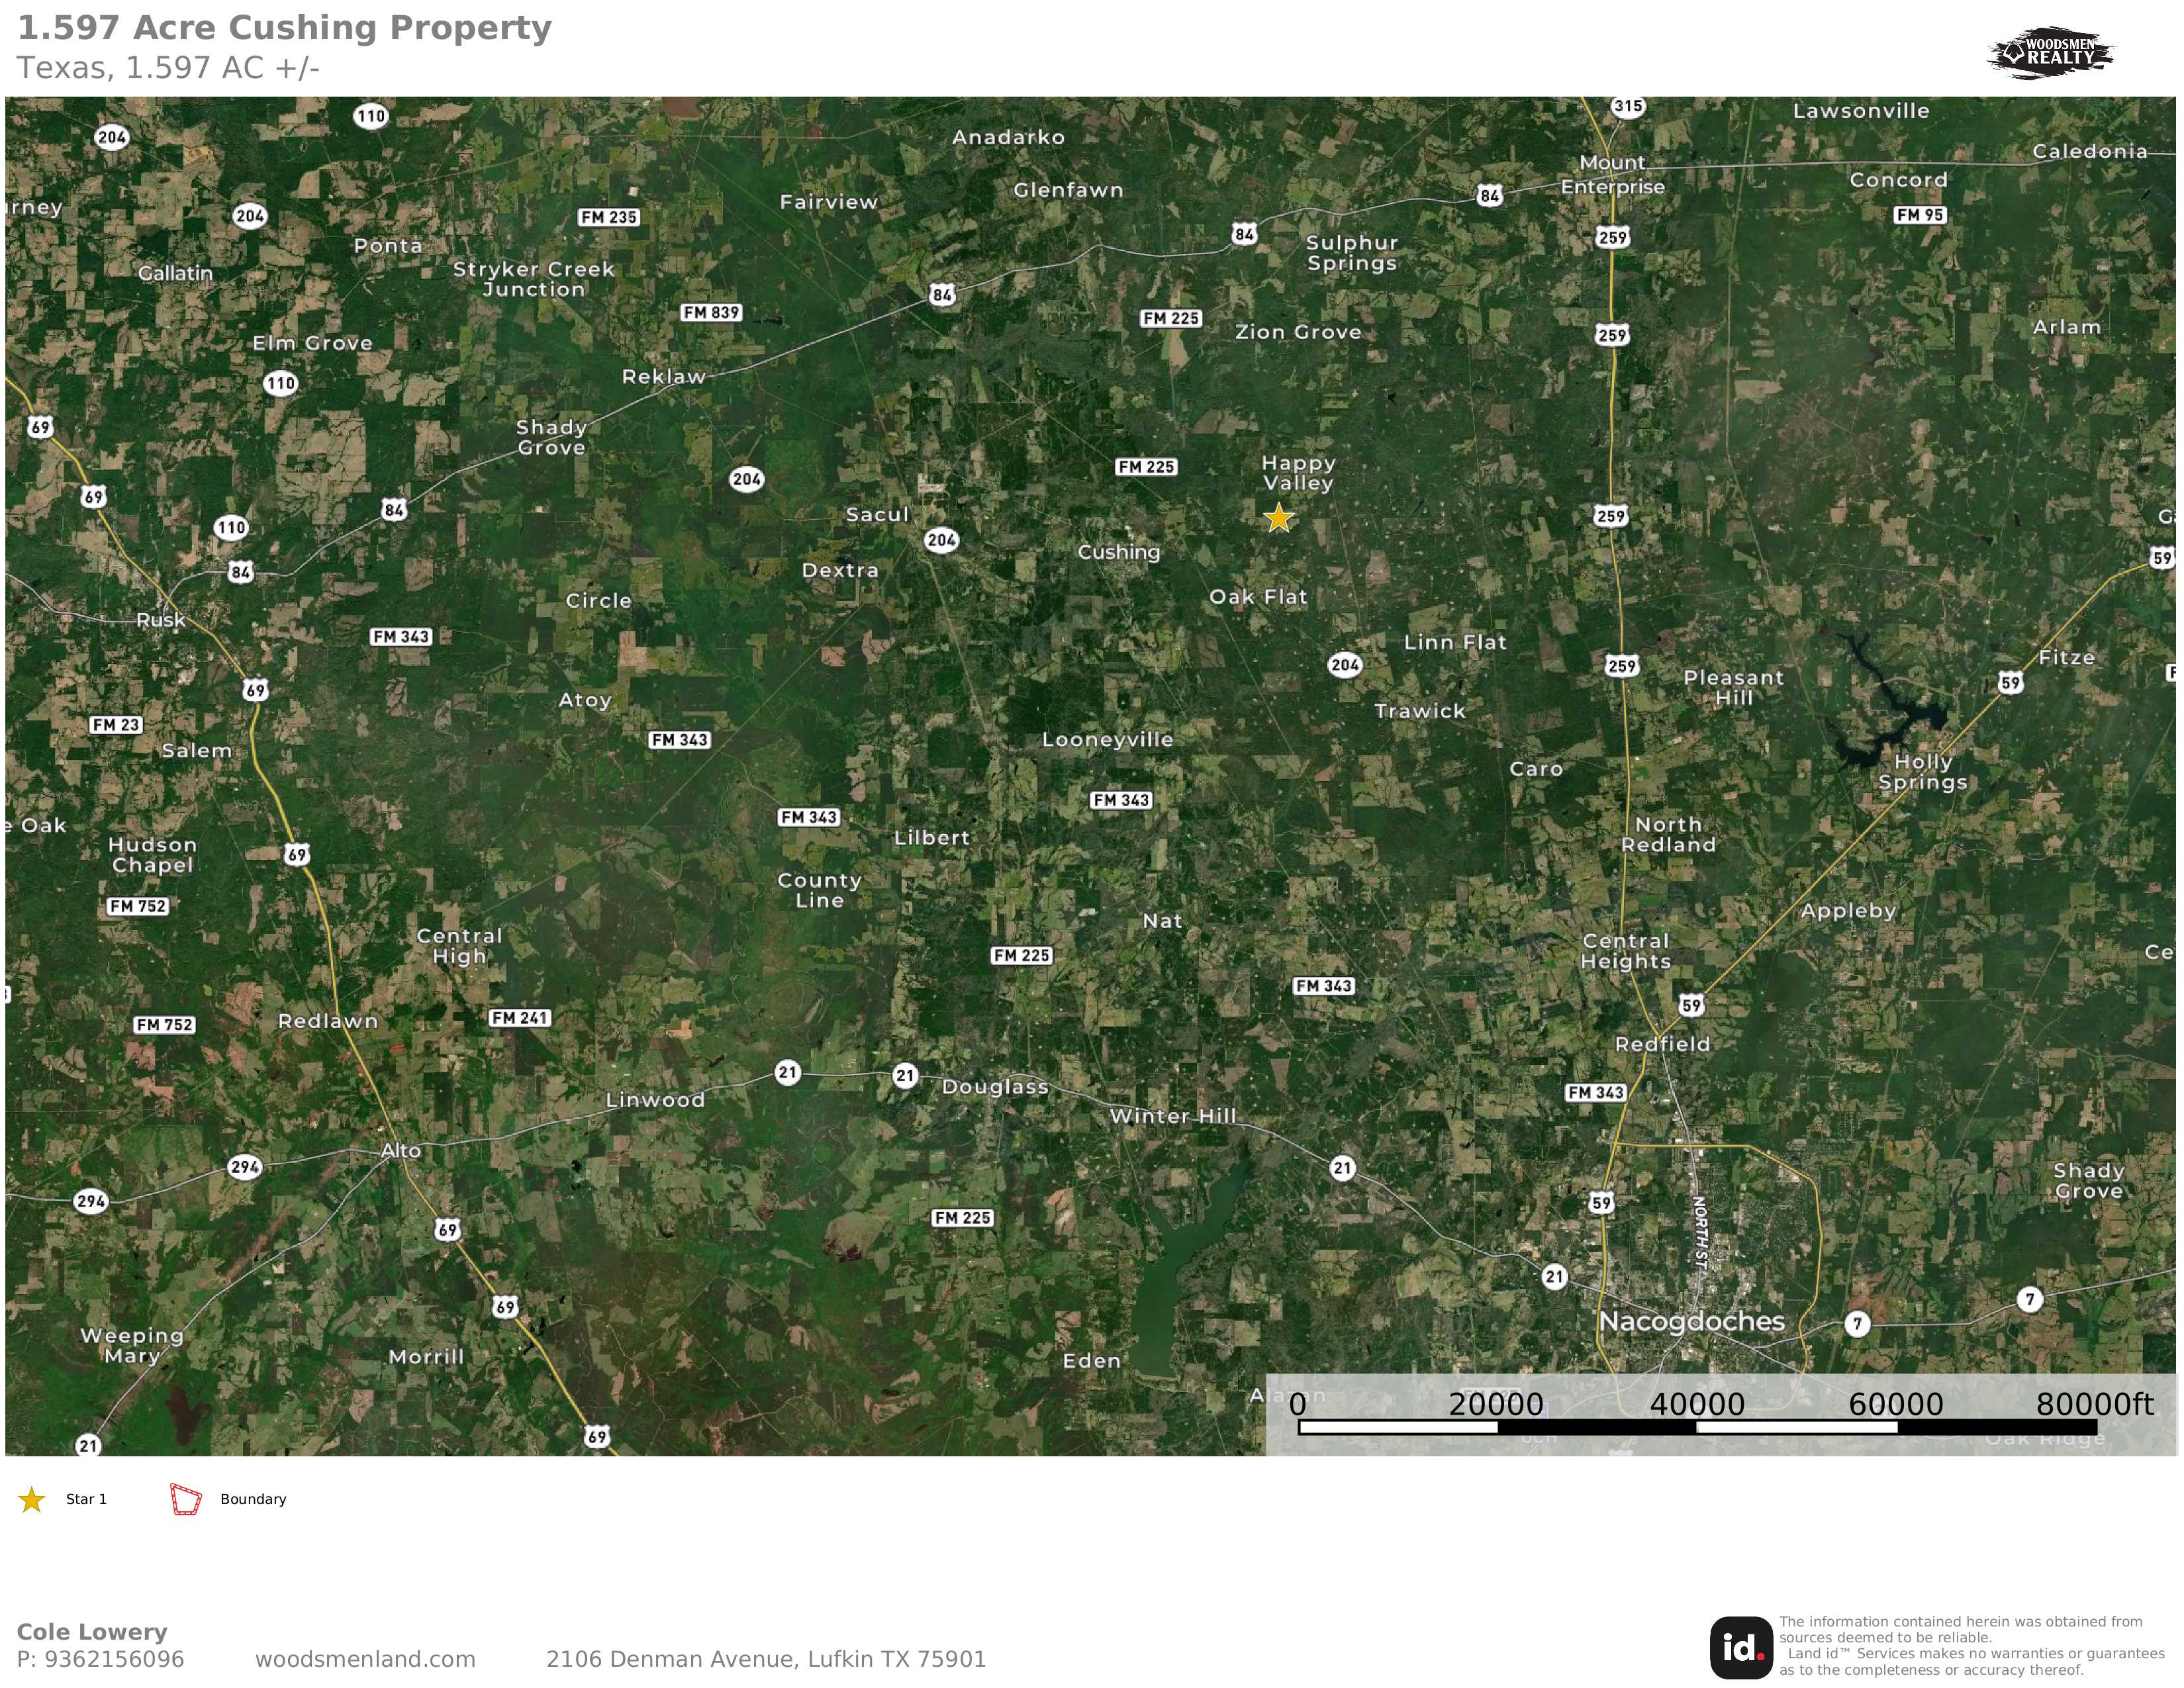
Task: Click the Land id logo icon
Action: [1740, 1648]
